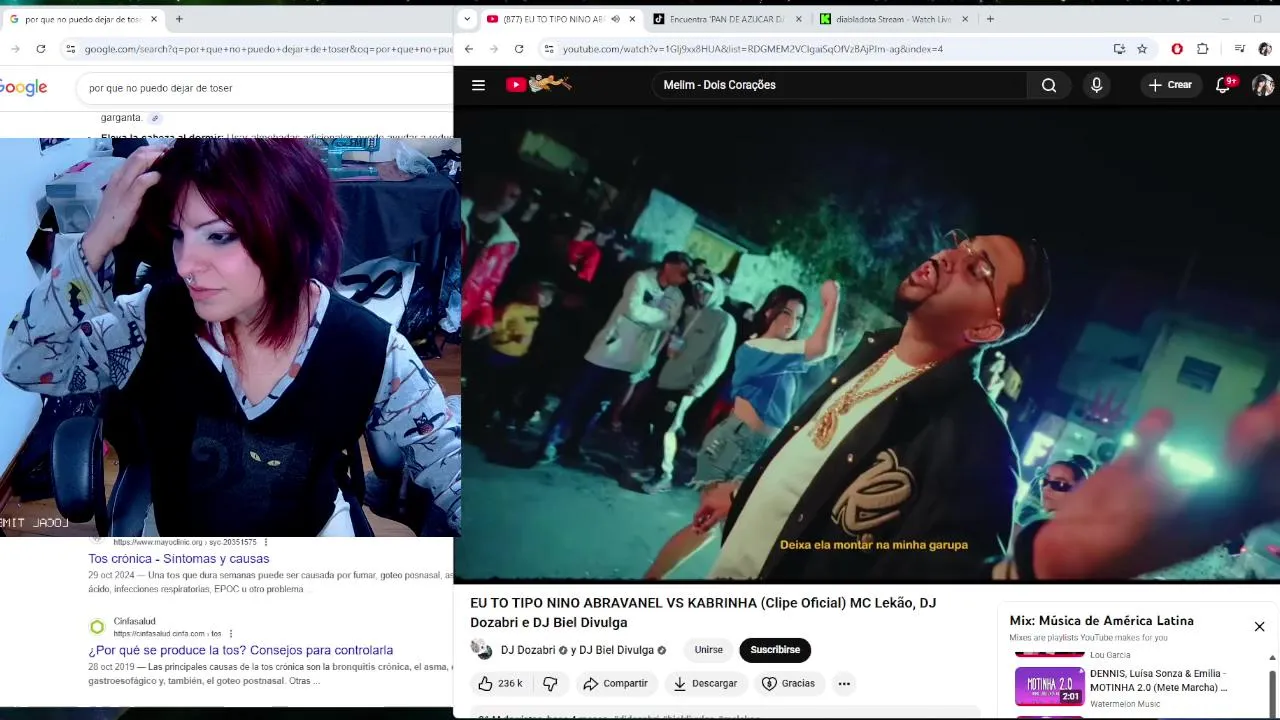Open DJ Biel Divulga channel link
1280x720 pixels.
pos(616,650)
